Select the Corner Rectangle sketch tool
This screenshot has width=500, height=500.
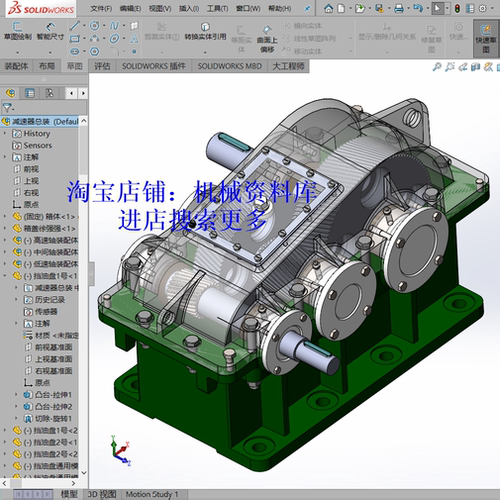75,39
